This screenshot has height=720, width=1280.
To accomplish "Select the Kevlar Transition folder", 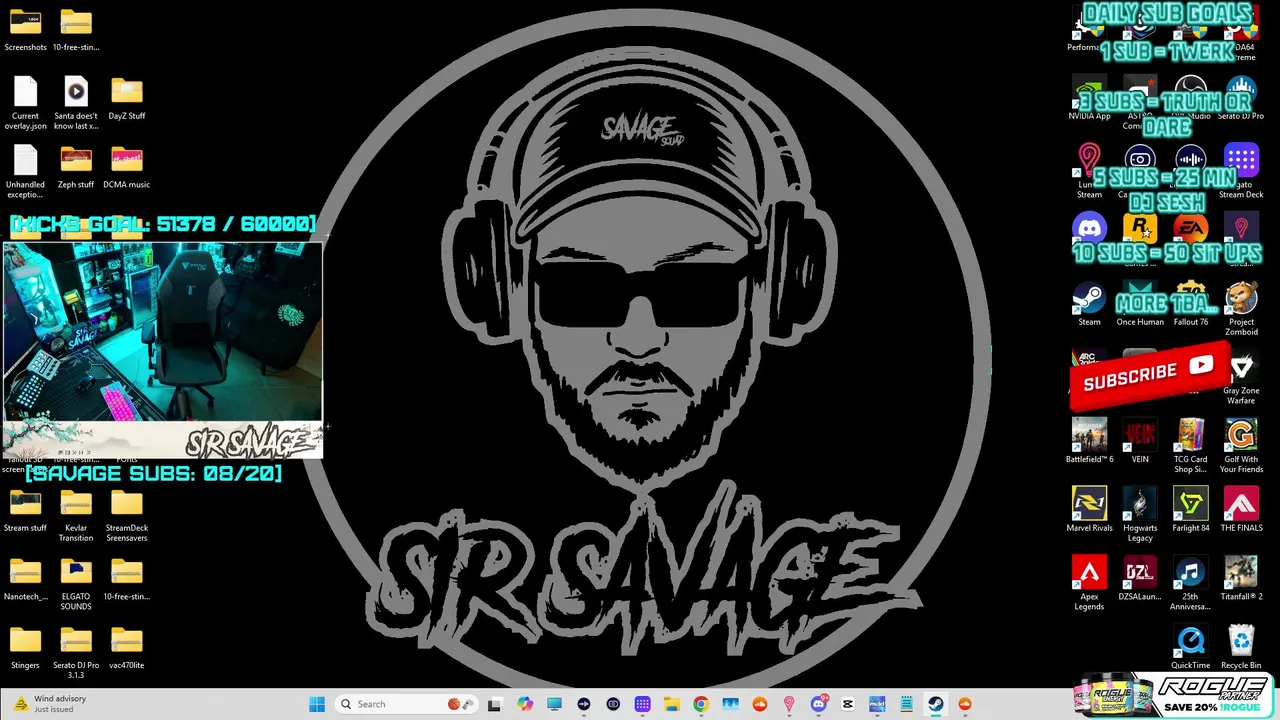I will pyautogui.click(x=76, y=516).
